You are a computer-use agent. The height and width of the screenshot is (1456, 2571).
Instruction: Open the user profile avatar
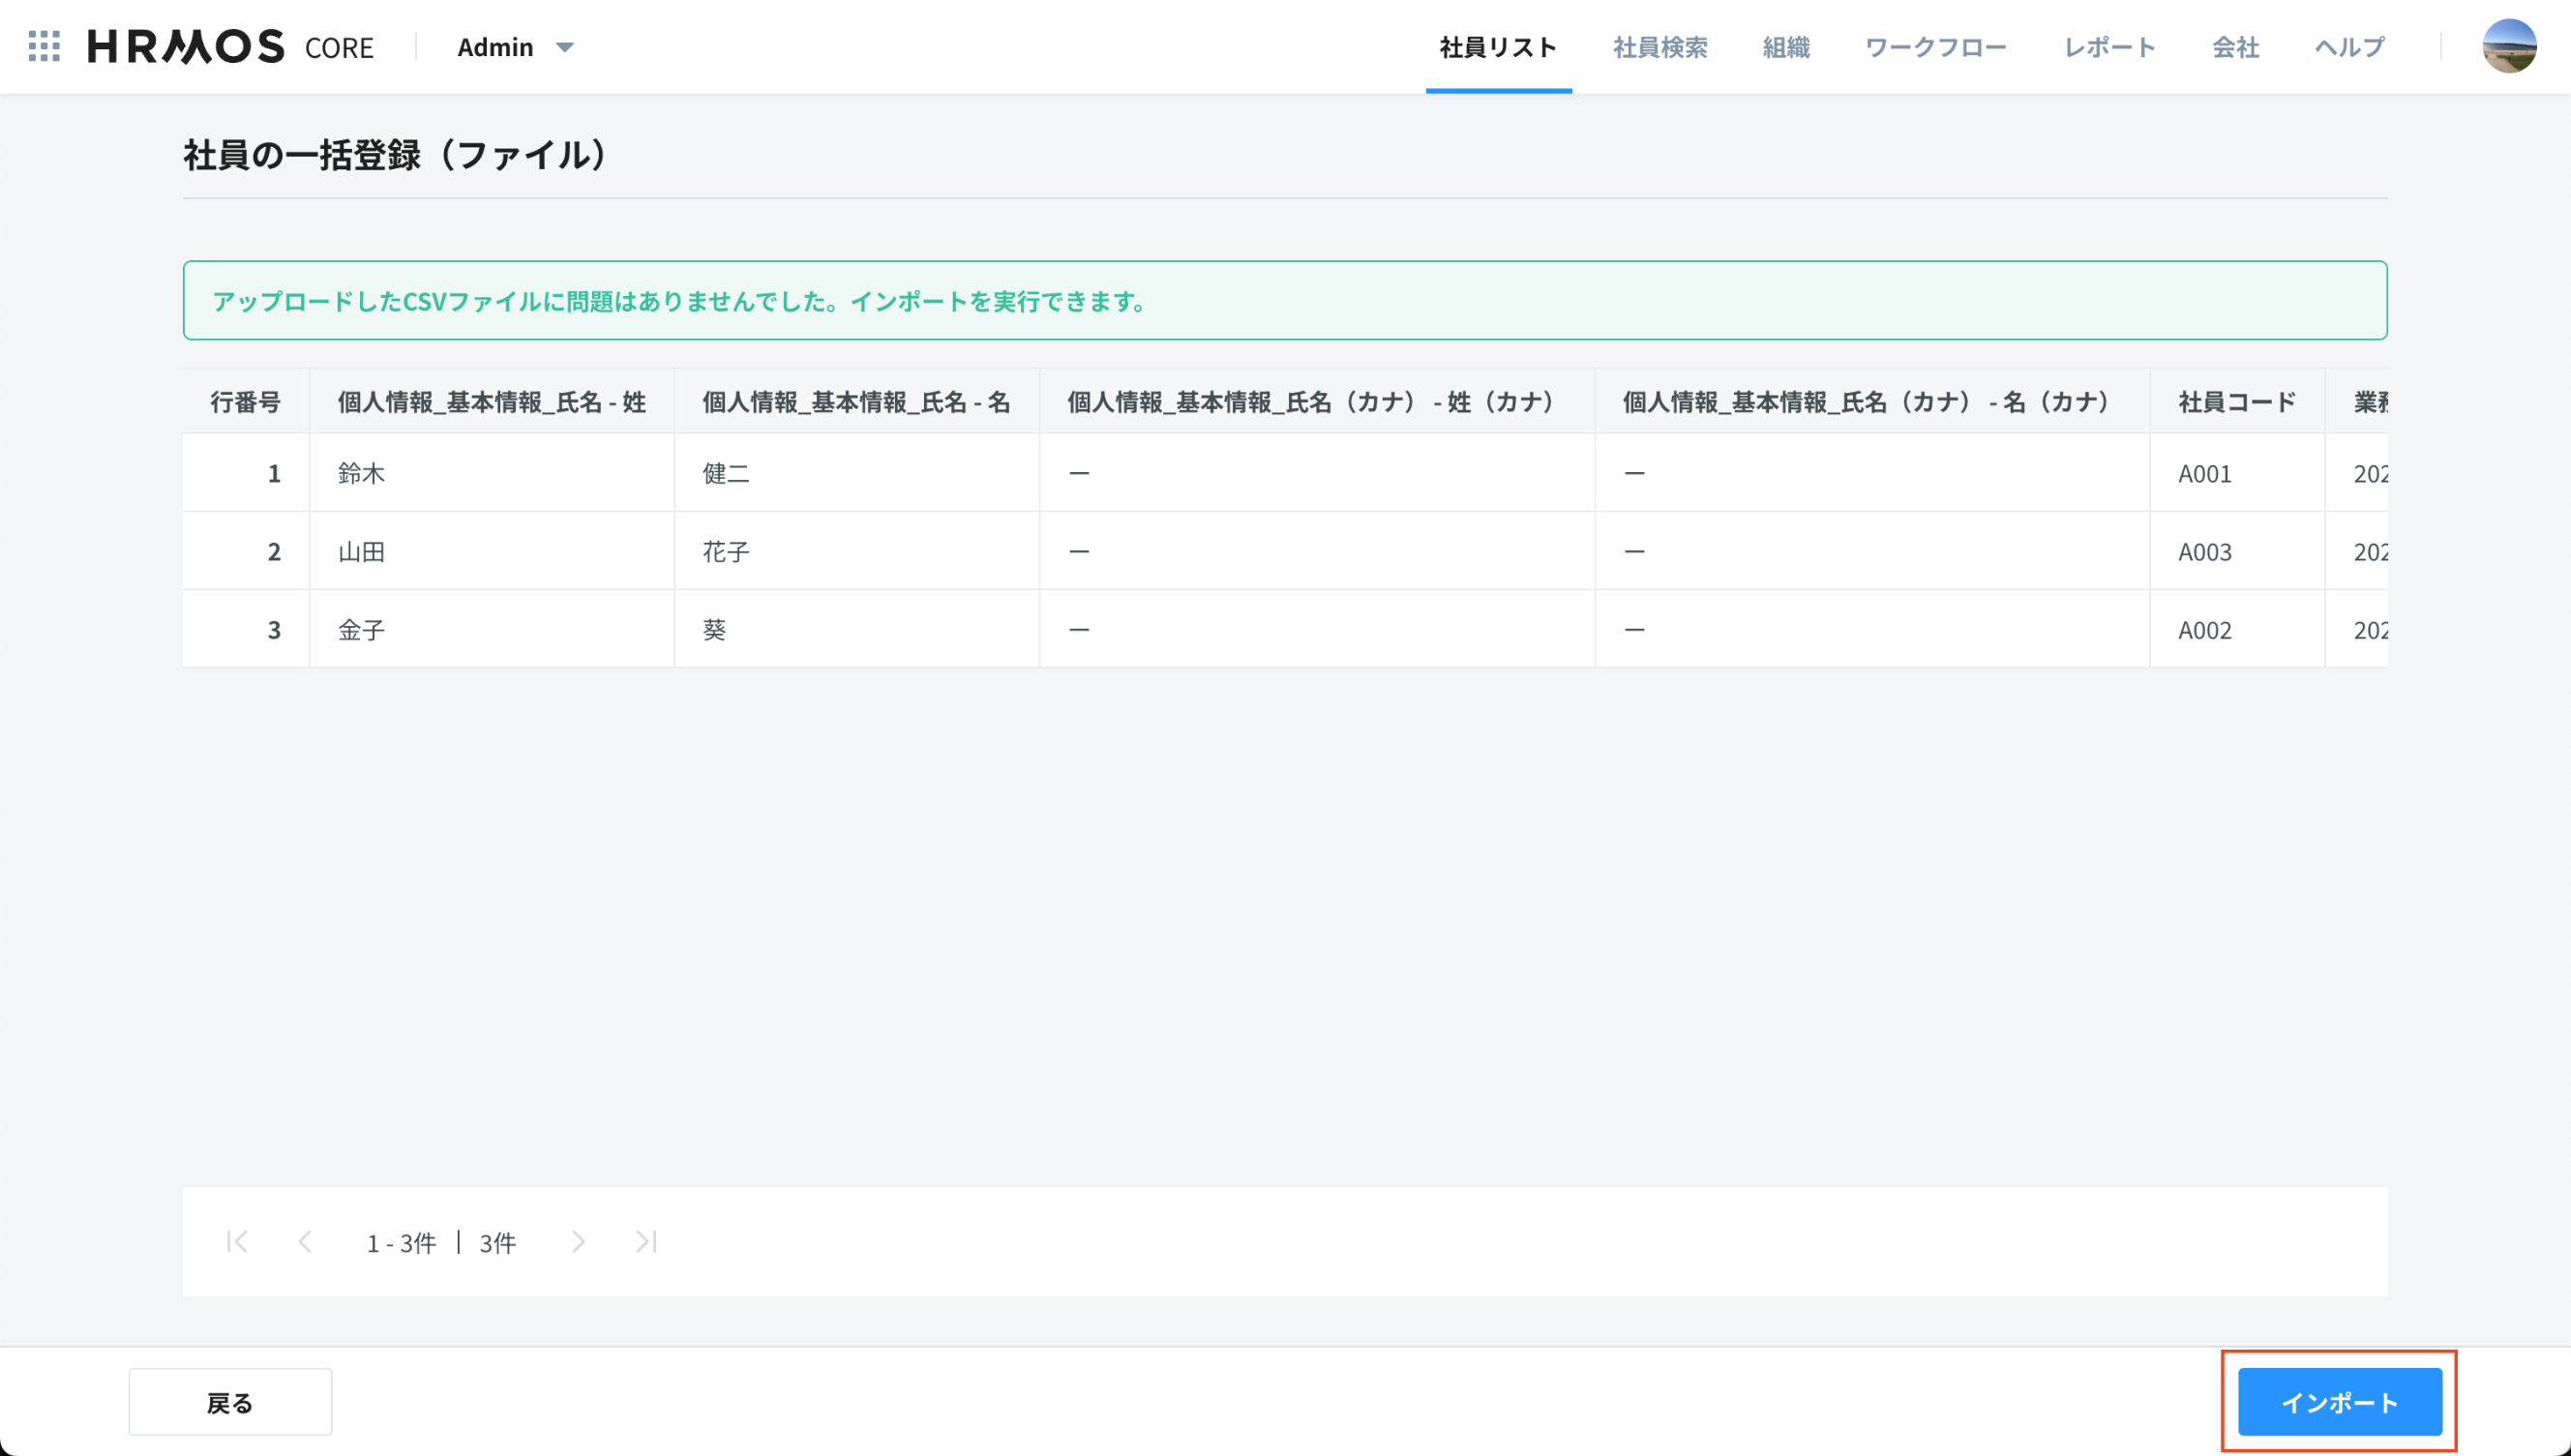coord(2508,46)
